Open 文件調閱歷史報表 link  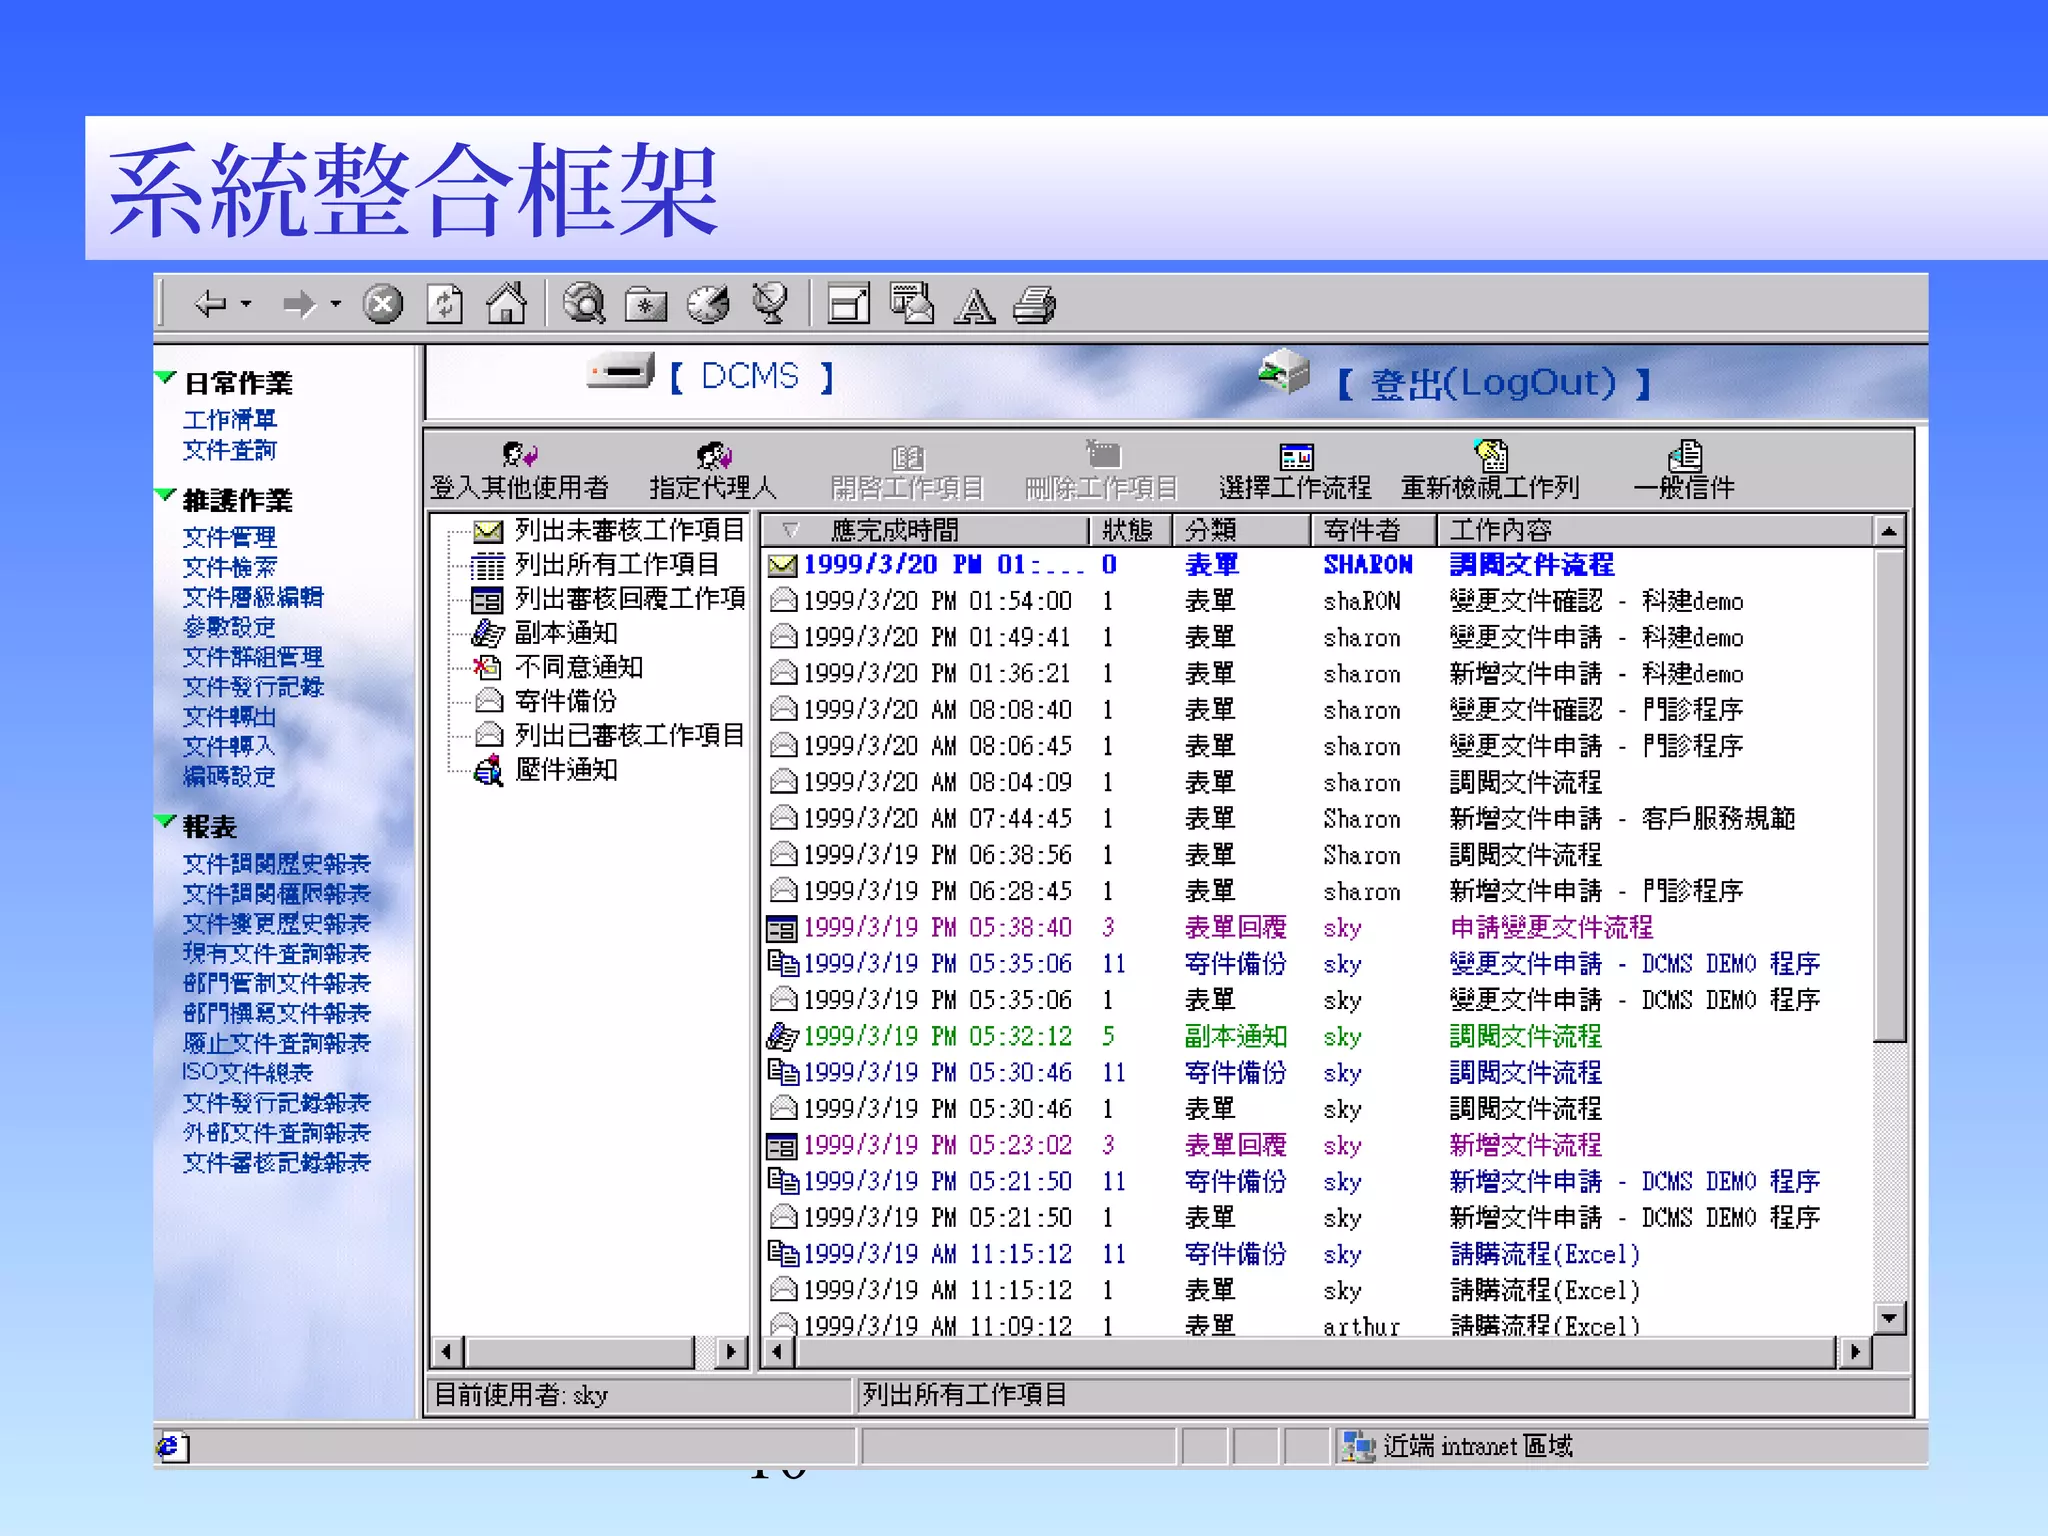(x=276, y=864)
